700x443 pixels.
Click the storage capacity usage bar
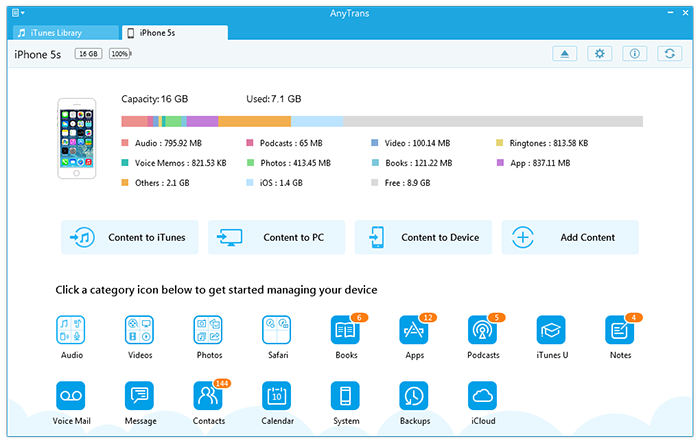coord(382,121)
